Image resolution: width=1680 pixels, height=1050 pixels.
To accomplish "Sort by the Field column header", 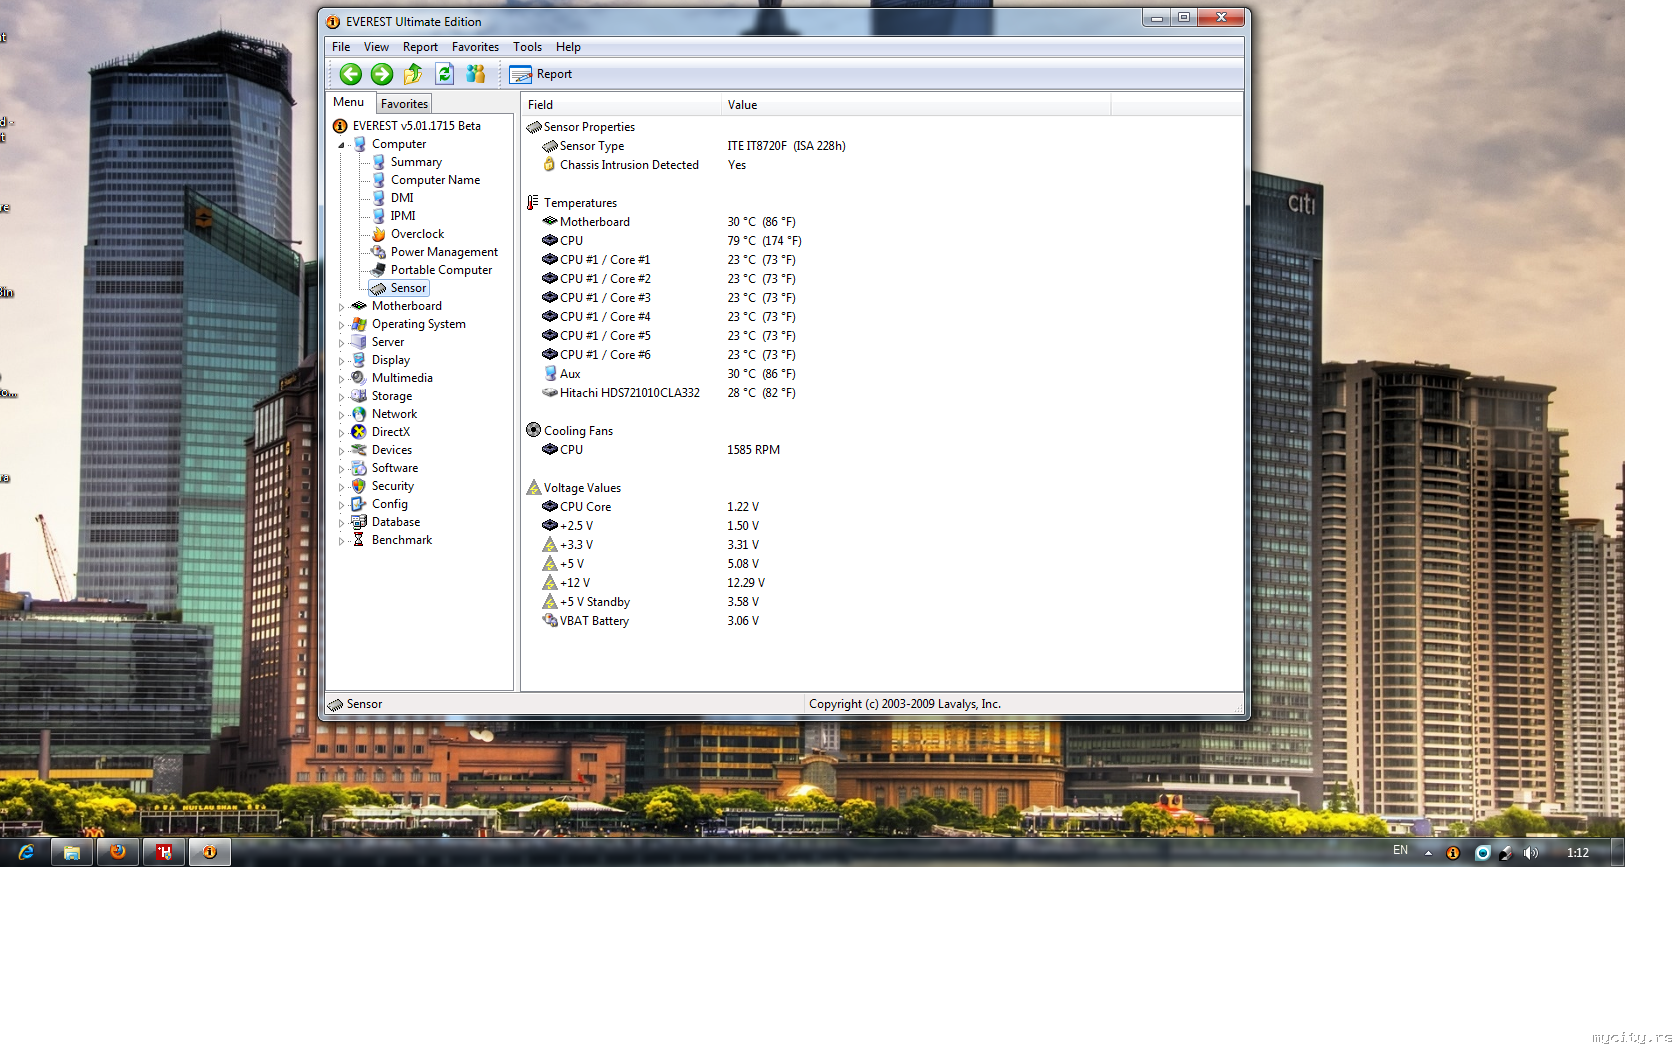I will coord(621,105).
